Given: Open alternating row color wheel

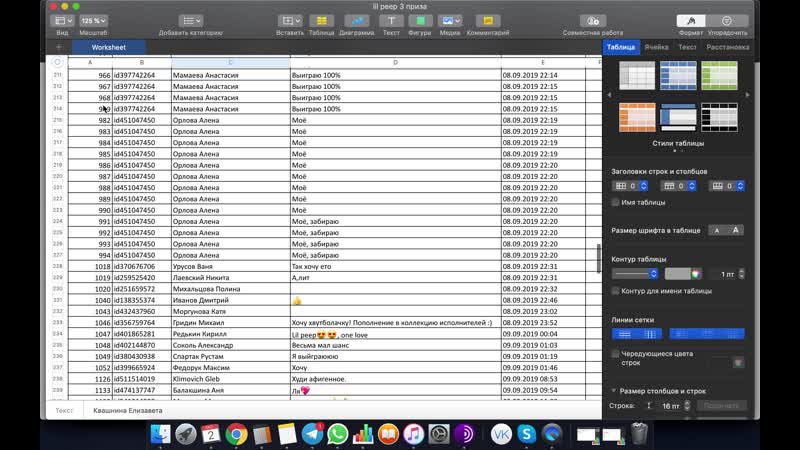Looking at the screenshot, I should pyautogui.click(x=738, y=363).
